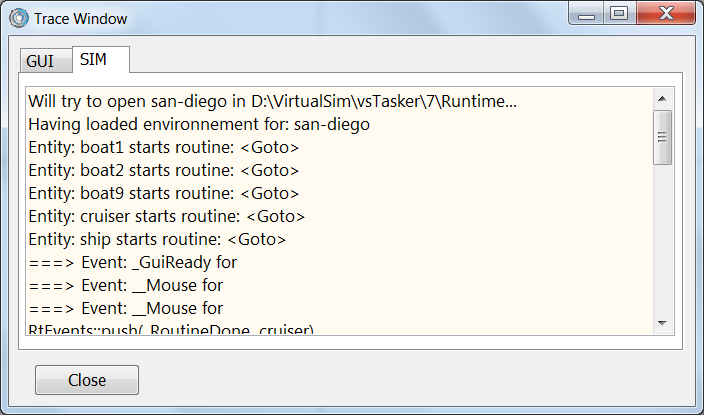The height and width of the screenshot is (415, 704).
Task: Click the empty scrollbar track below the thumb
Action: tap(661, 240)
